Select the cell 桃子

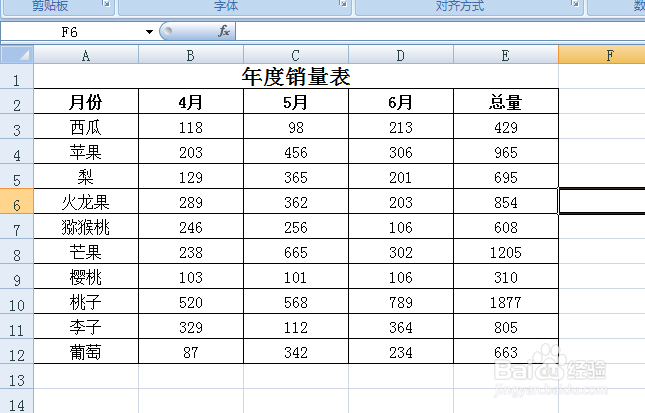(86, 302)
